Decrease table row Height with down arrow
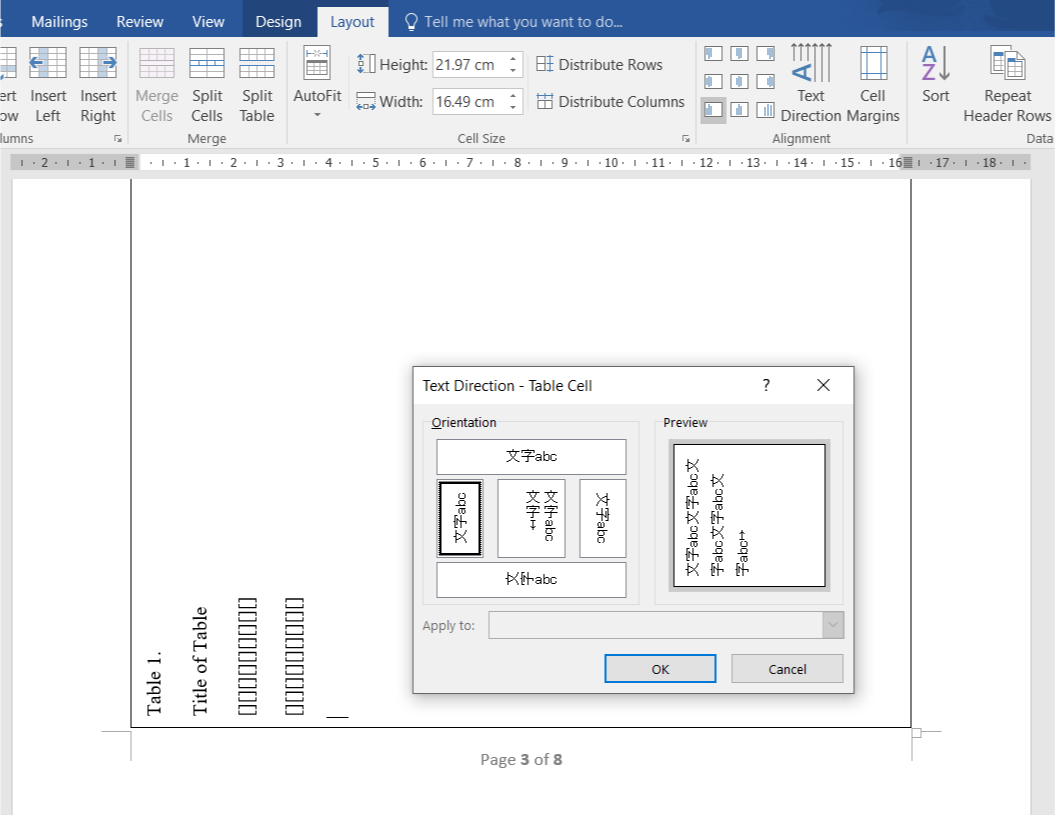The height and width of the screenshot is (815, 1055). (513, 71)
